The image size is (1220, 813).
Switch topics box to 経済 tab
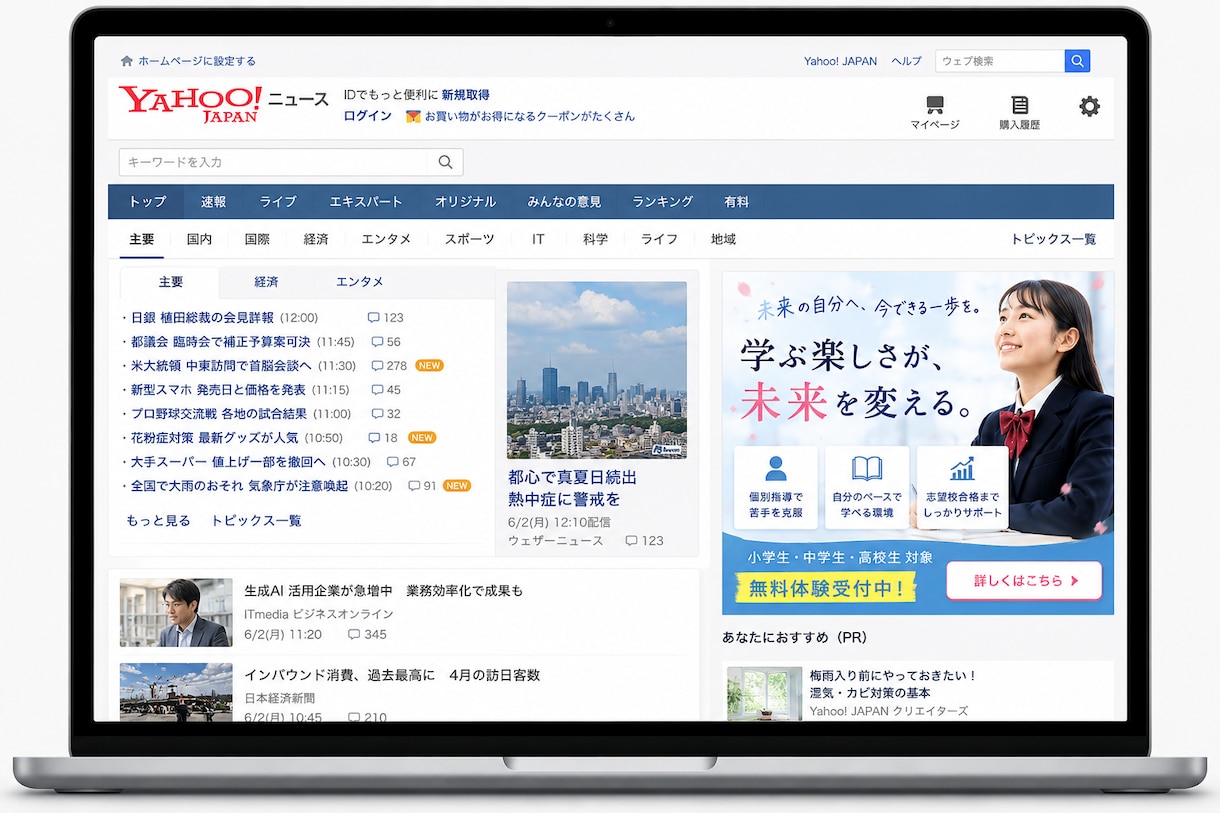click(266, 282)
